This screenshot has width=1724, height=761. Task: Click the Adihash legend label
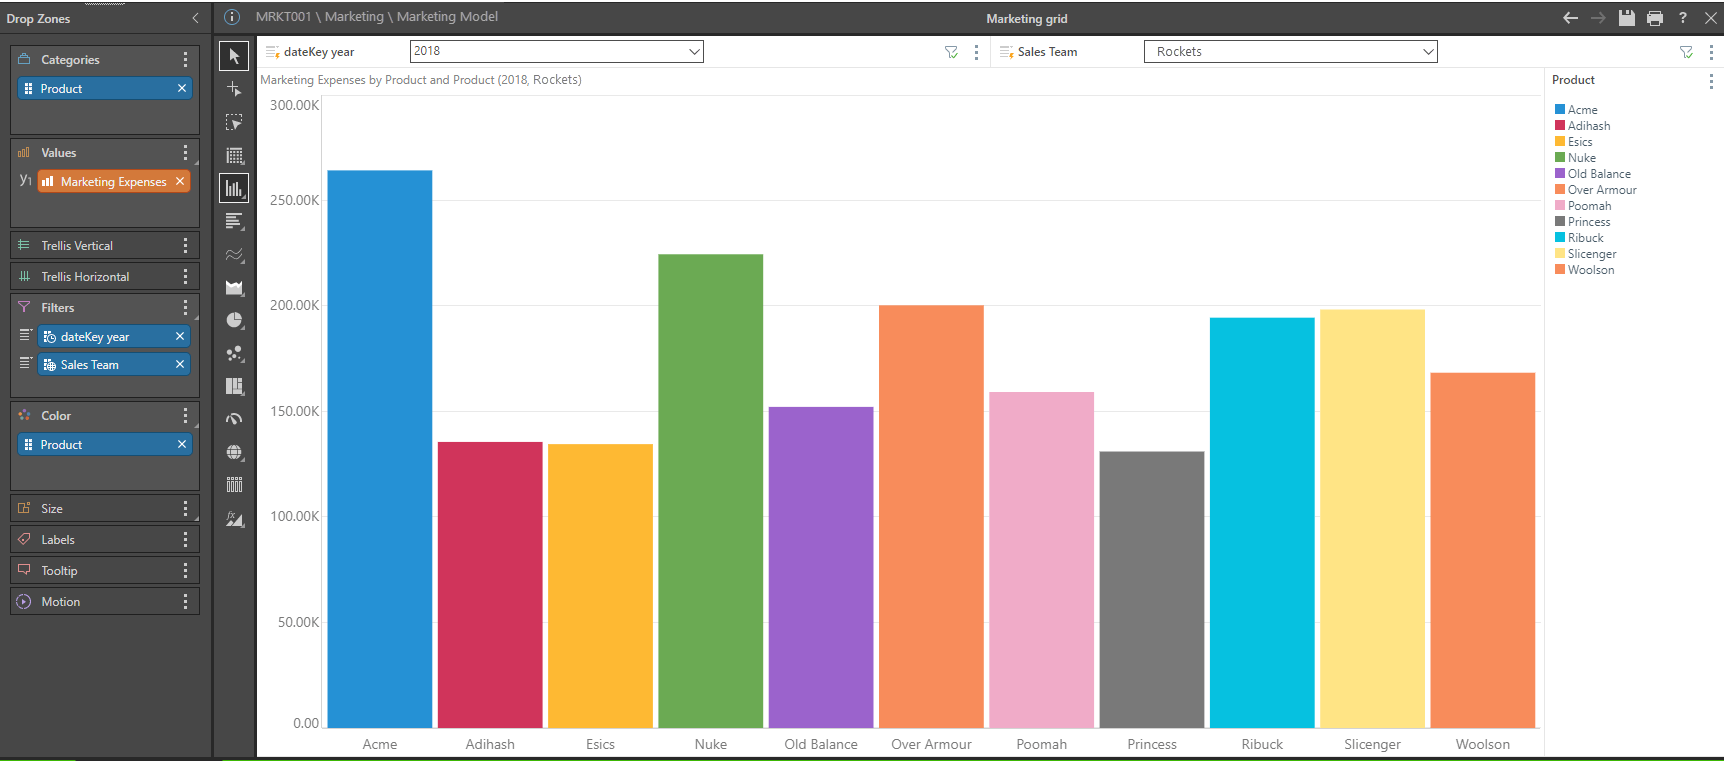point(1589,126)
